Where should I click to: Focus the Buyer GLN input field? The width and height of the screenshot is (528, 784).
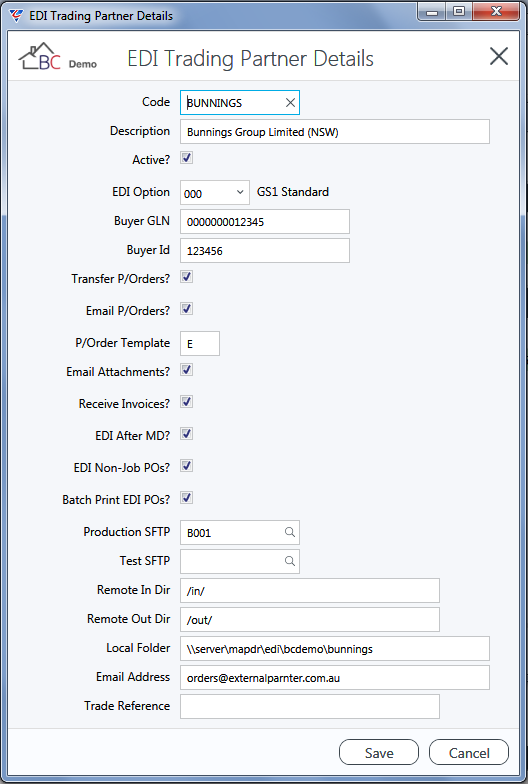[264, 222]
